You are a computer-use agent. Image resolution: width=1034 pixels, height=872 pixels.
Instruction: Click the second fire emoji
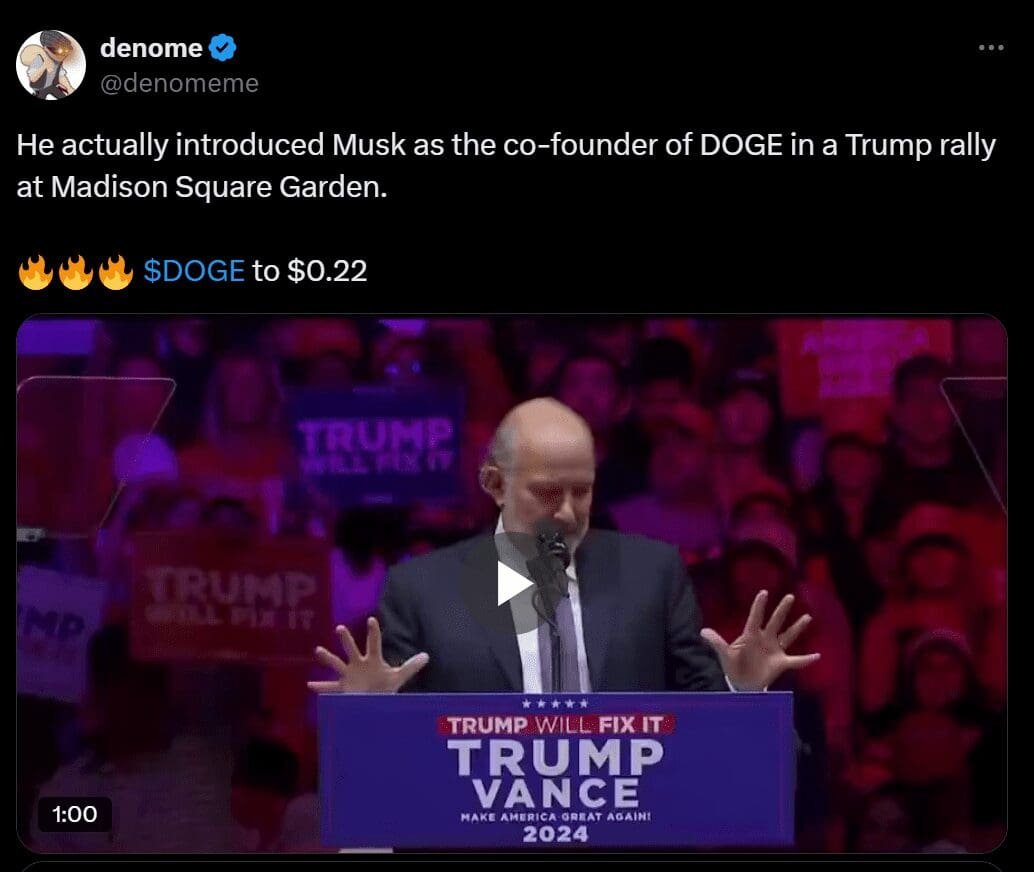pyautogui.click(x=76, y=271)
